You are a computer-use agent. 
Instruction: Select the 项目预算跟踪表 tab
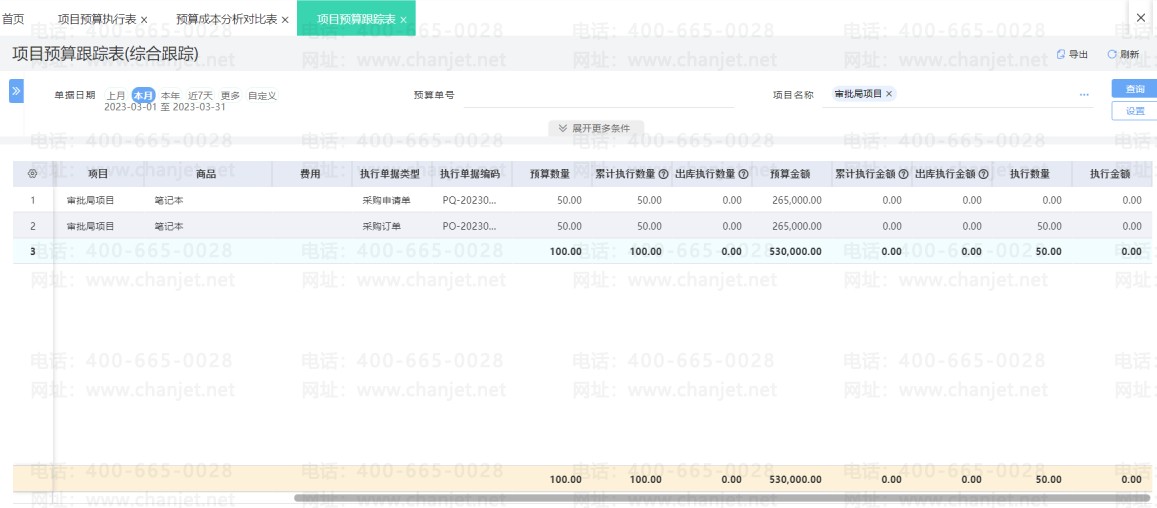pos(356,19)
